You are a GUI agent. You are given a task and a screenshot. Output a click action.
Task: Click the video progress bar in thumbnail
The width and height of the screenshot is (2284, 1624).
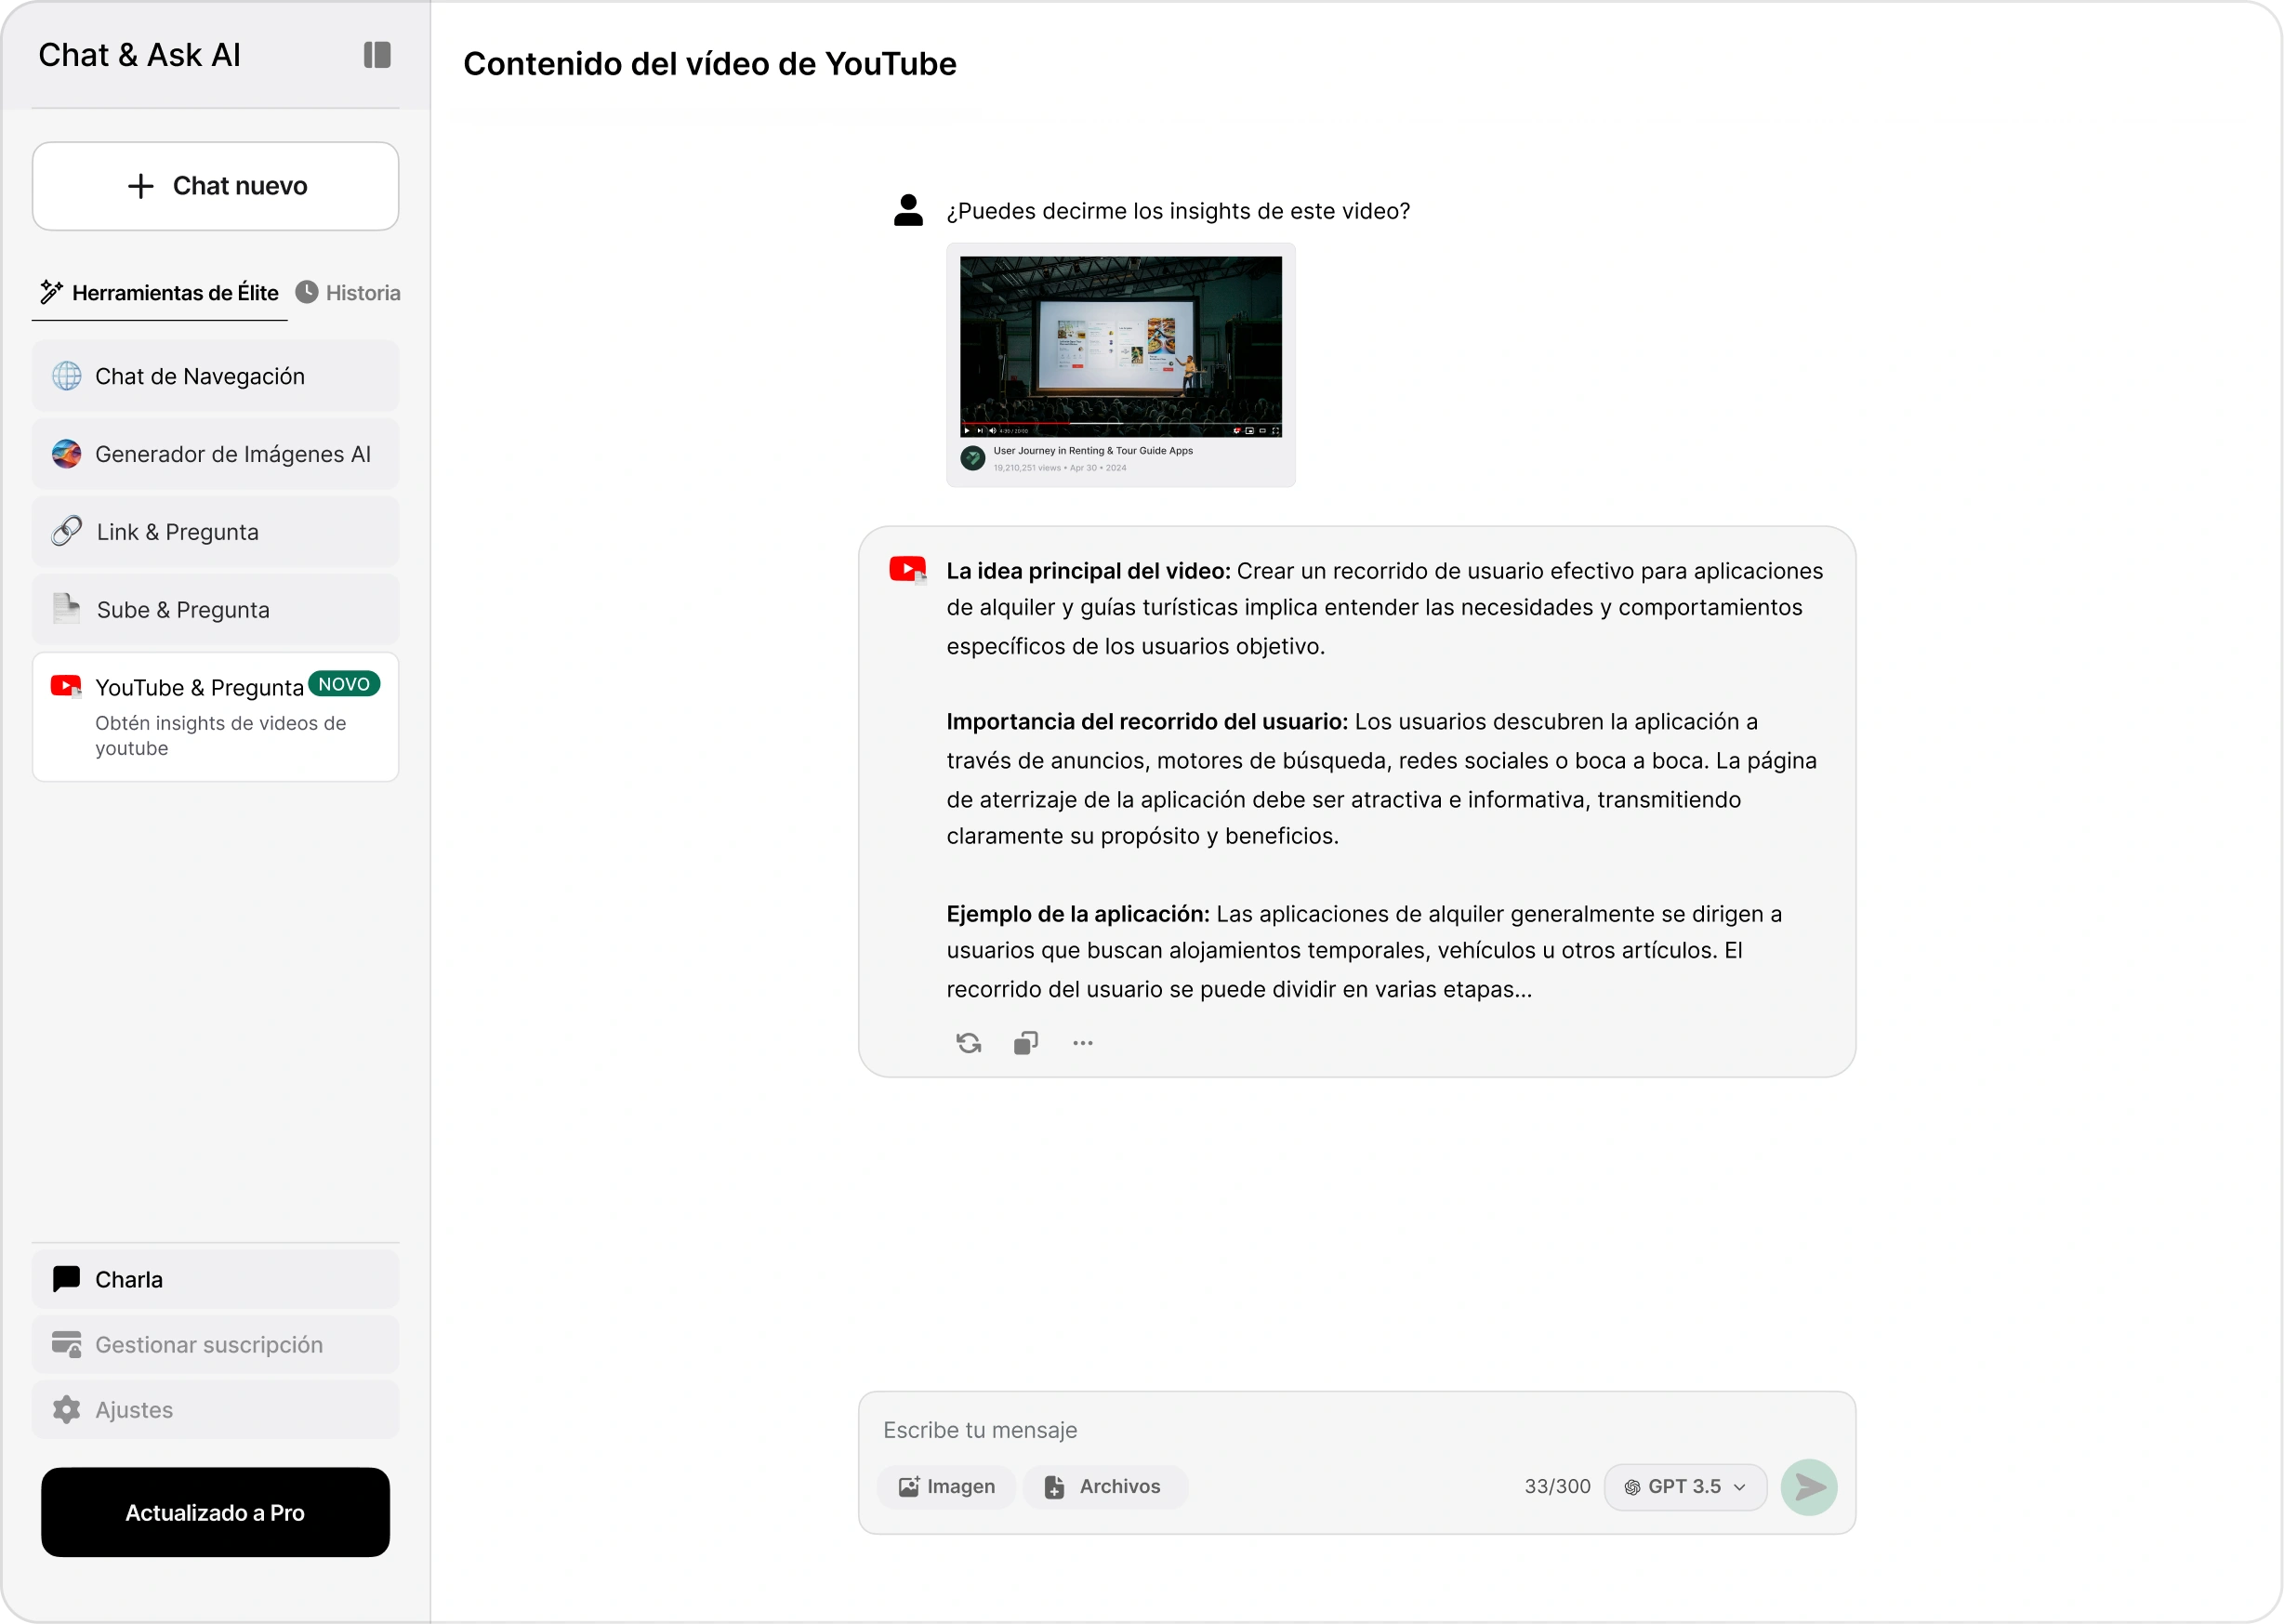tap(1121, 423)
